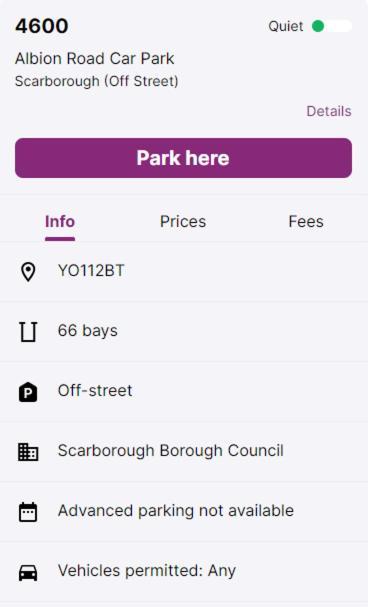Click the parking bays icon
Viewport: 374px width, 607px height.
tap(28, 332)
